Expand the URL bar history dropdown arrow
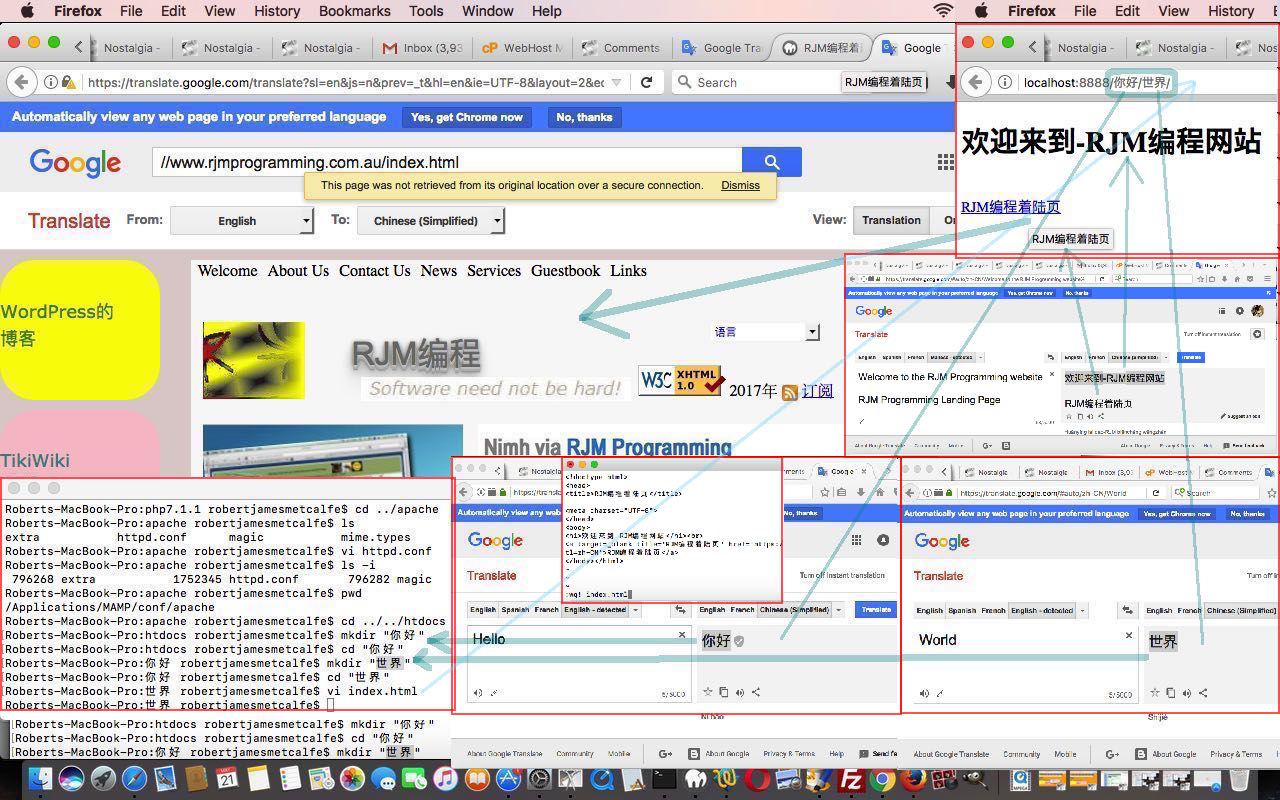The image size is (1280, 800). tap(617, 82)
